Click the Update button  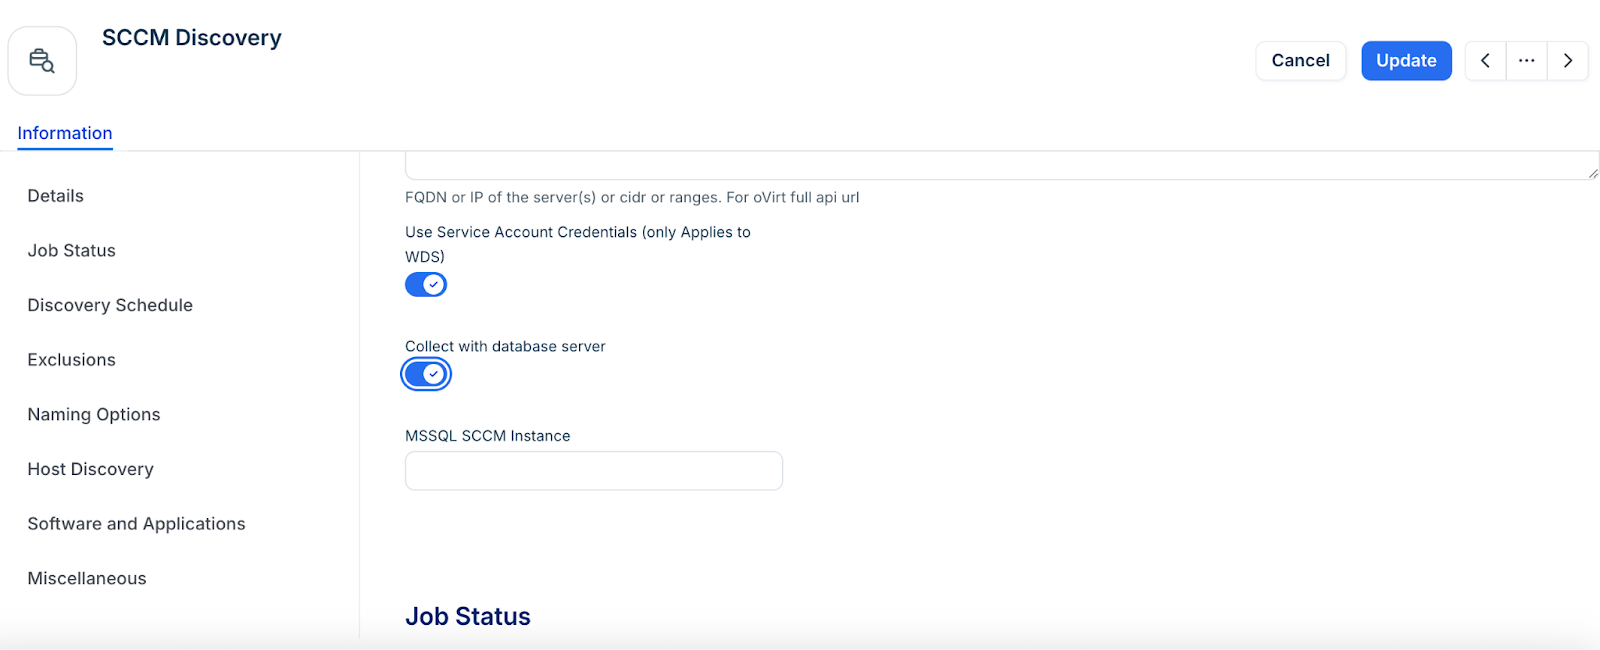1406,61
